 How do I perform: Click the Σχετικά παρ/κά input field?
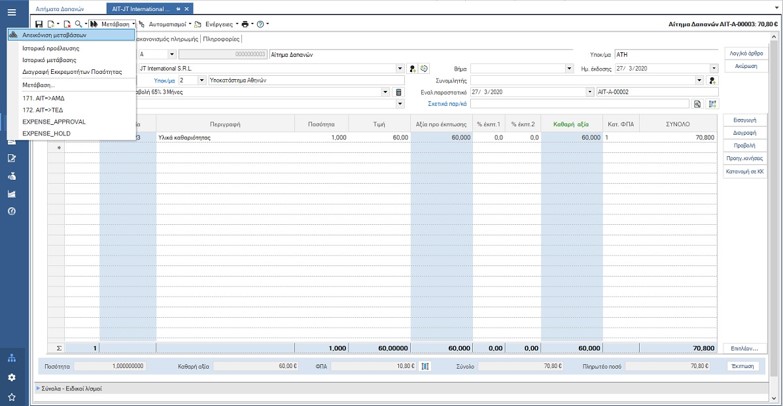pyautogui.click(x=580, y=104)
